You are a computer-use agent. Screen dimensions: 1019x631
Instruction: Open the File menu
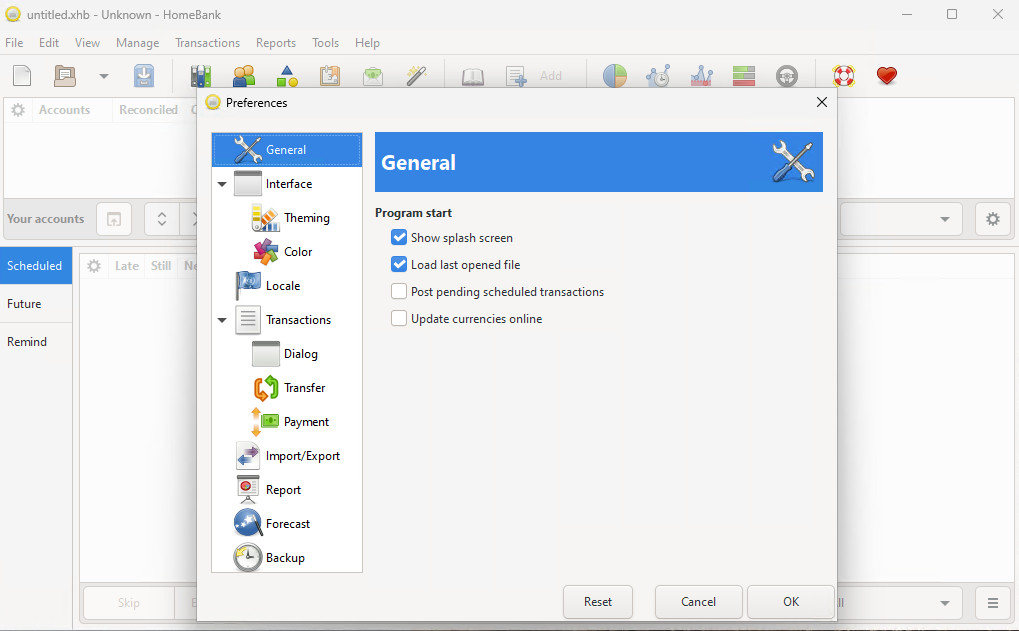(x=14, y=43)
